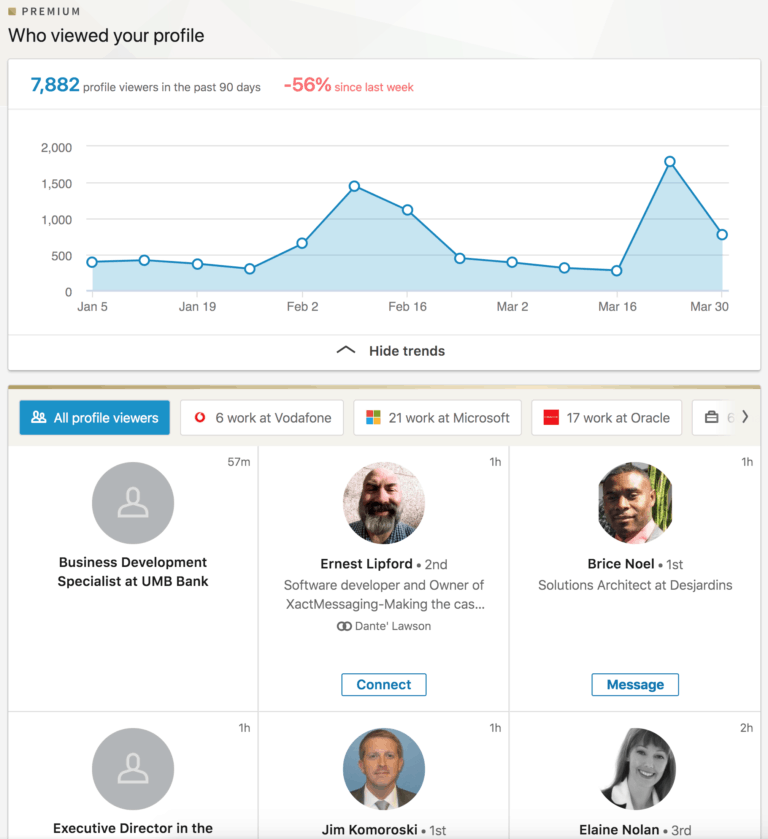The image size is (768, 839).
Task: Open Brice Noel name link
Action: (621, 564)
